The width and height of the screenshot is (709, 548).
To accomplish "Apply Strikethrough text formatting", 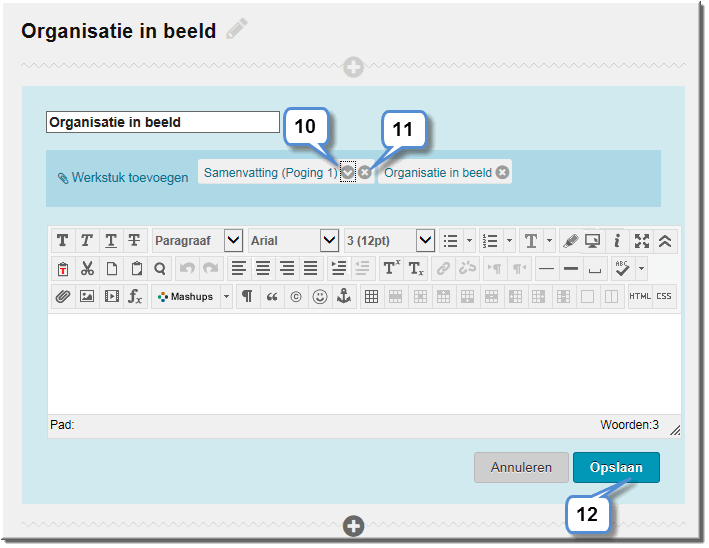I will (x=134, y=241).
